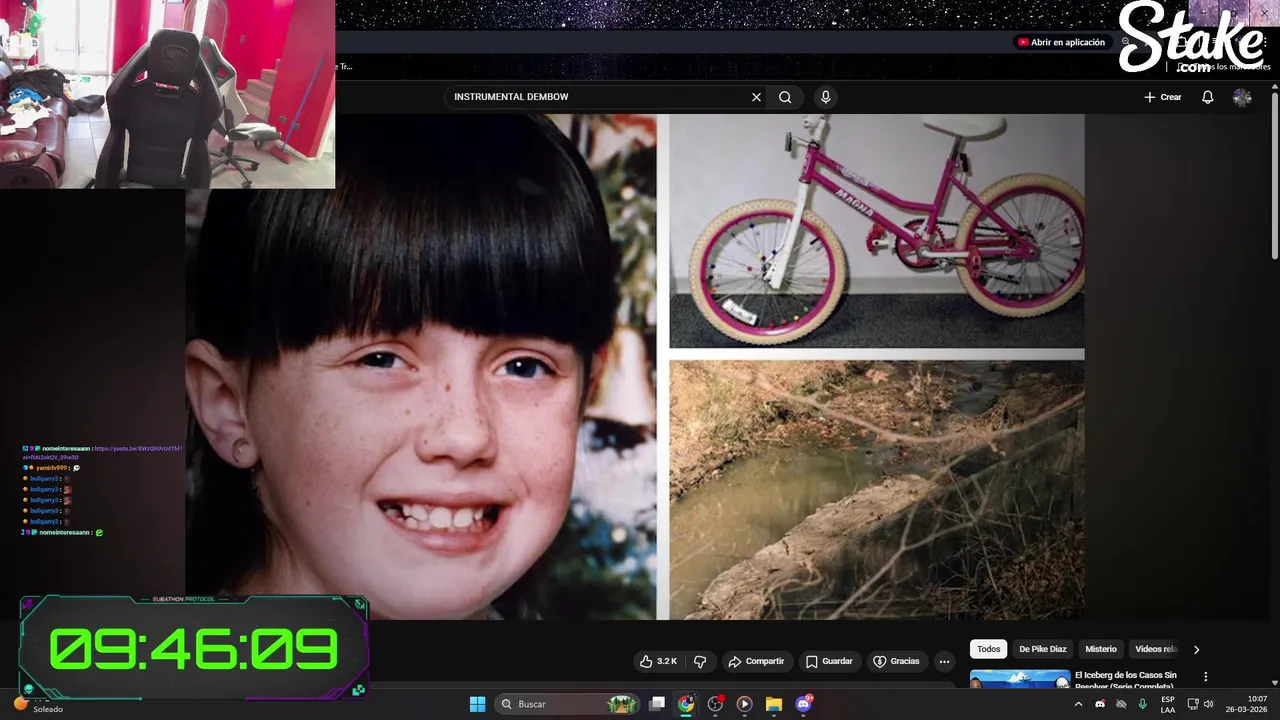
Task: Click the video player showing the girl photo
Action: [x=635, y=366]
